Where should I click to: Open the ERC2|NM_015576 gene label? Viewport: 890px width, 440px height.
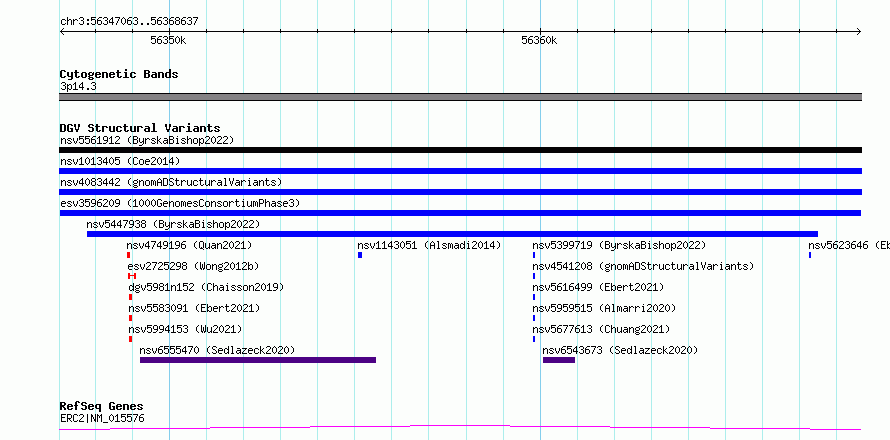pos(102,418)
